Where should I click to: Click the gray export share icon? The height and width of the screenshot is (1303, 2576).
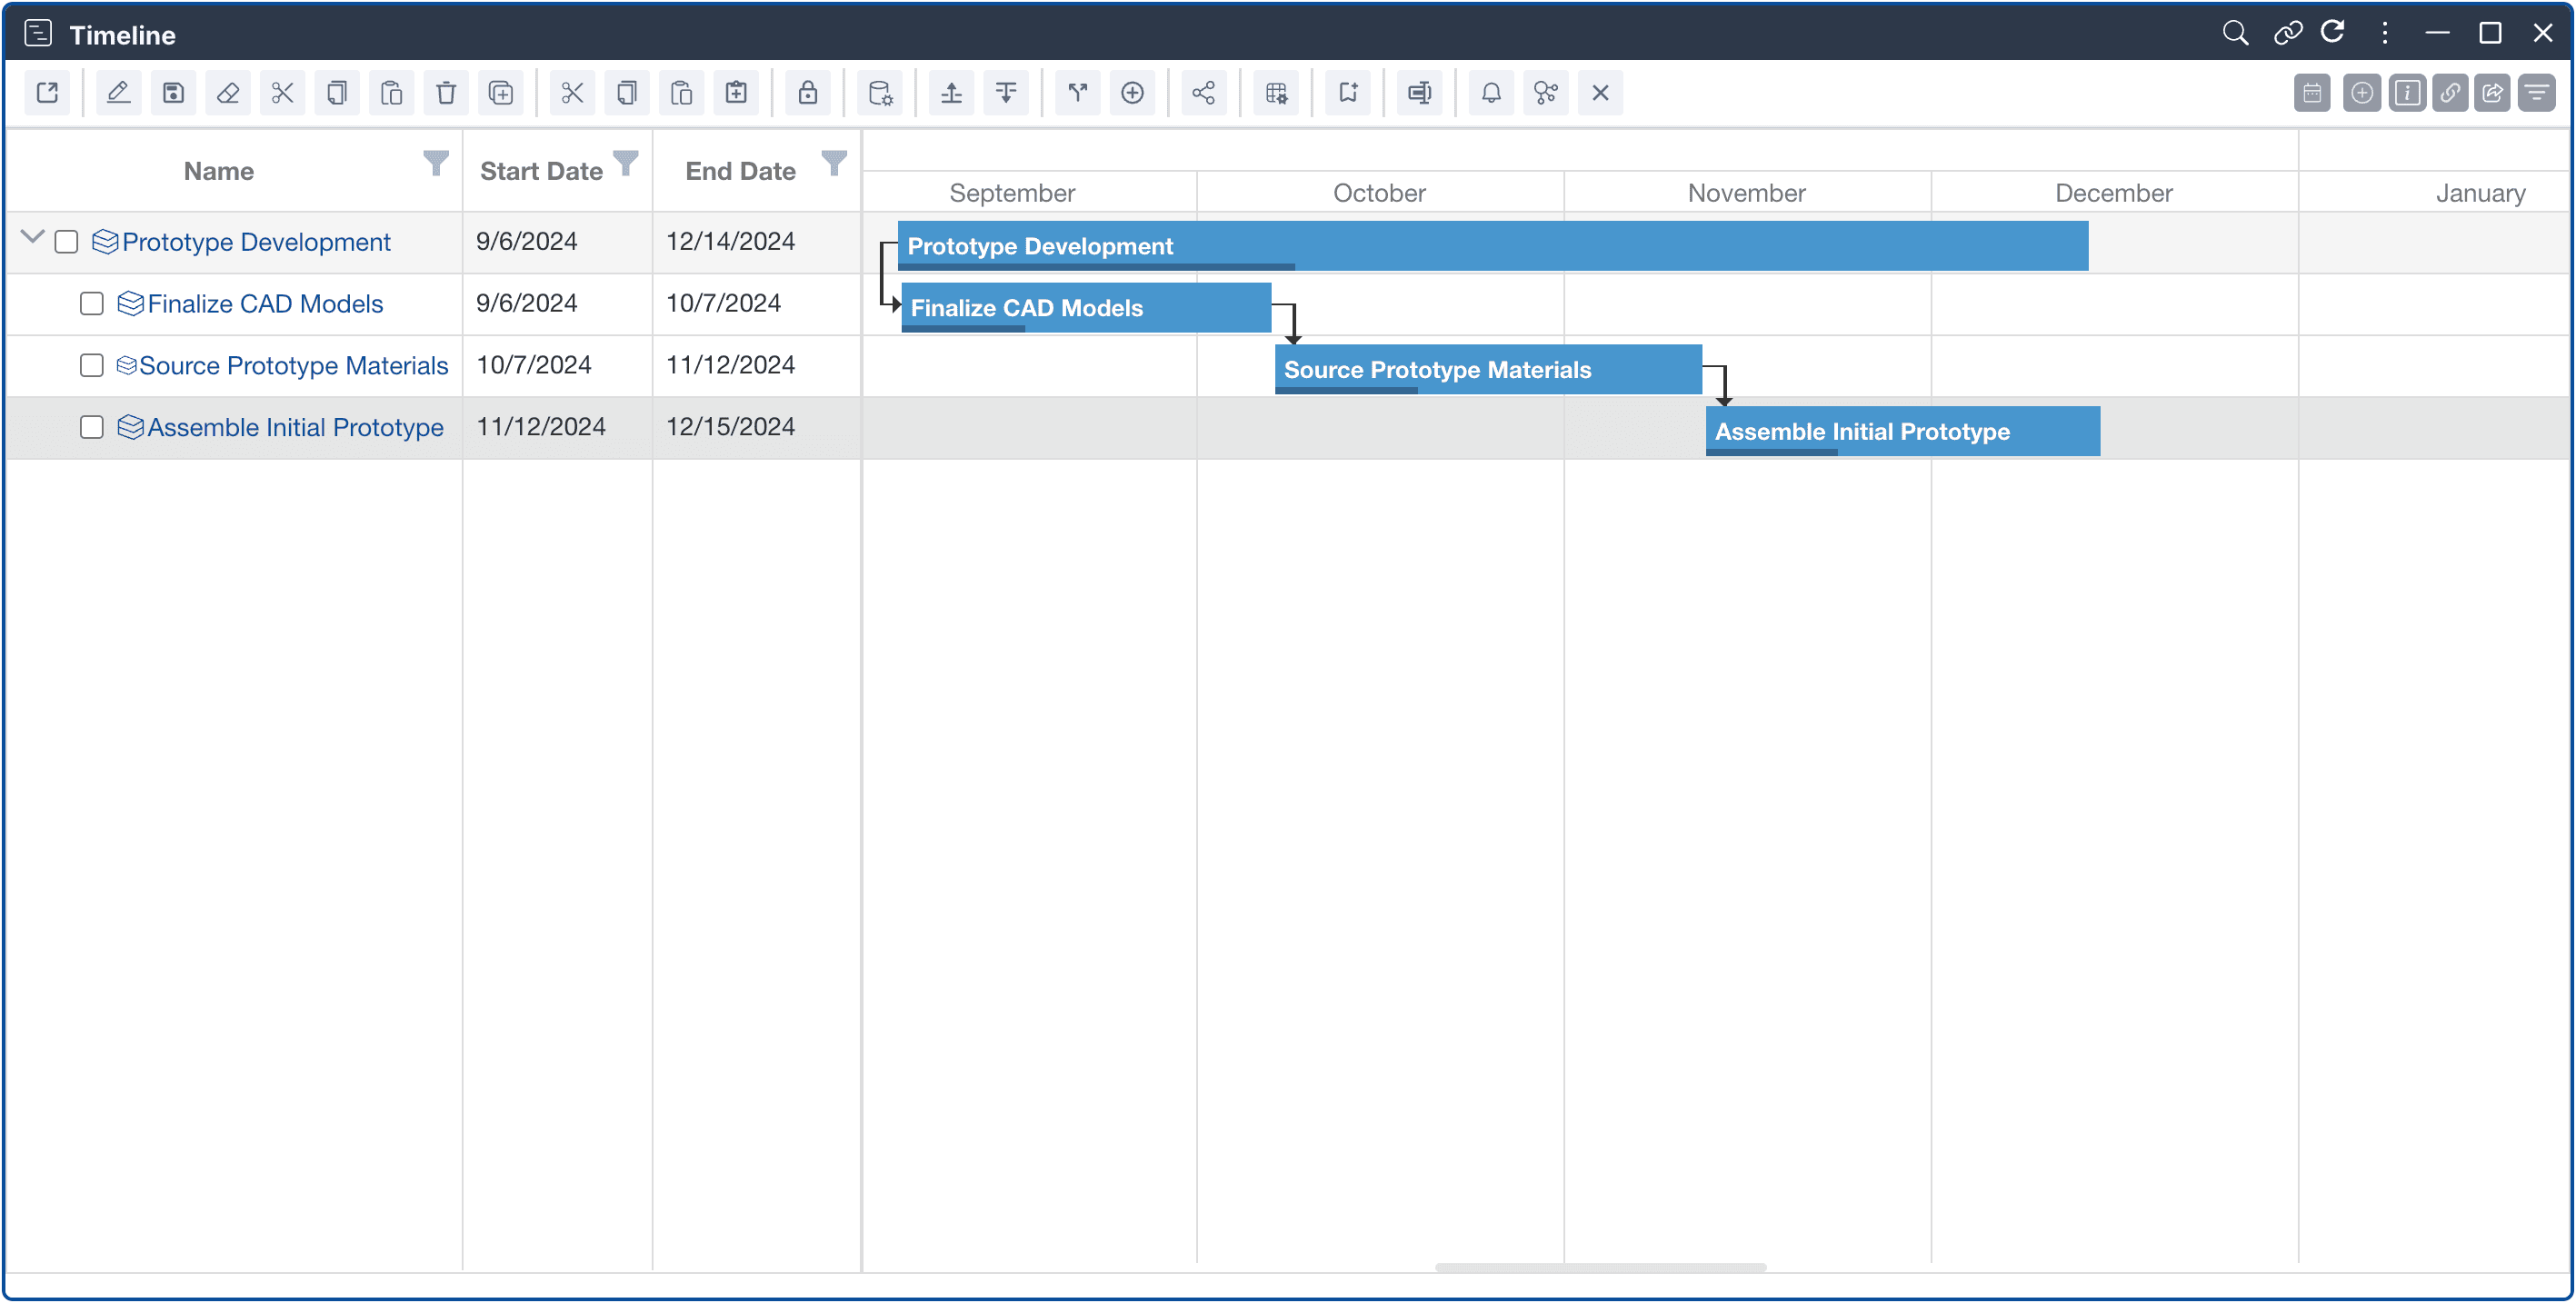(2493, 93)
